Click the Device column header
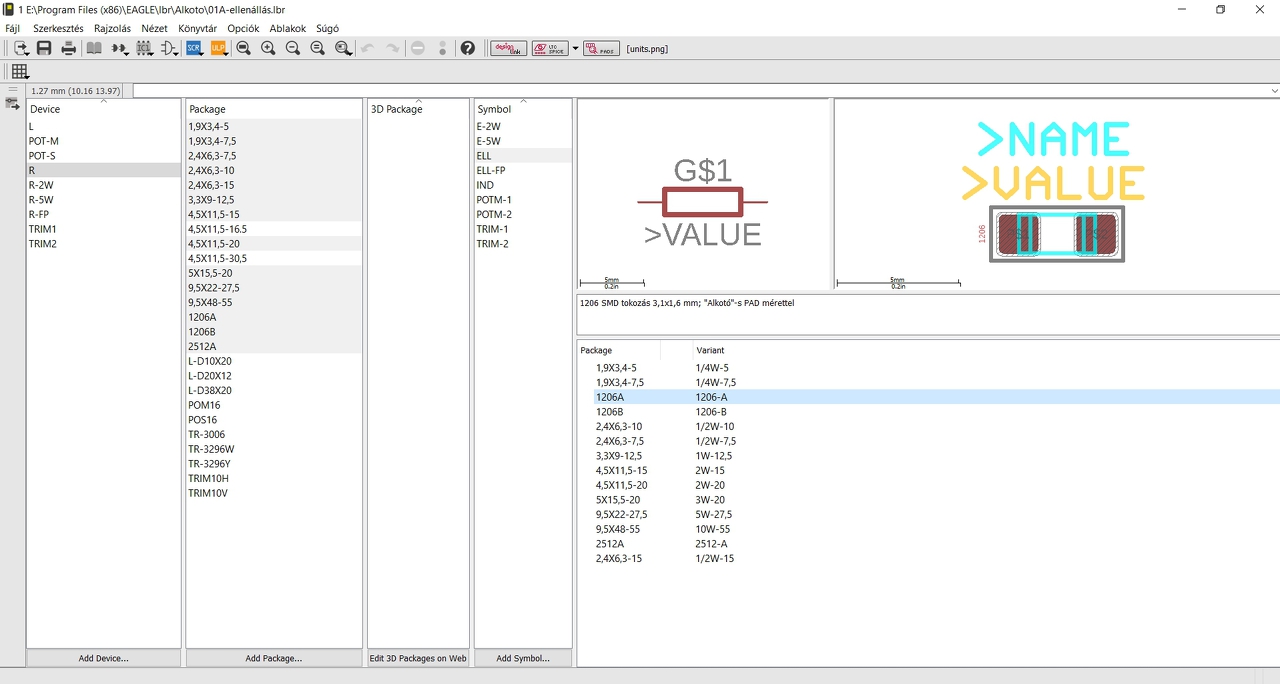The height and width of the screenshot is (684, 1280). tap(104, 109)
